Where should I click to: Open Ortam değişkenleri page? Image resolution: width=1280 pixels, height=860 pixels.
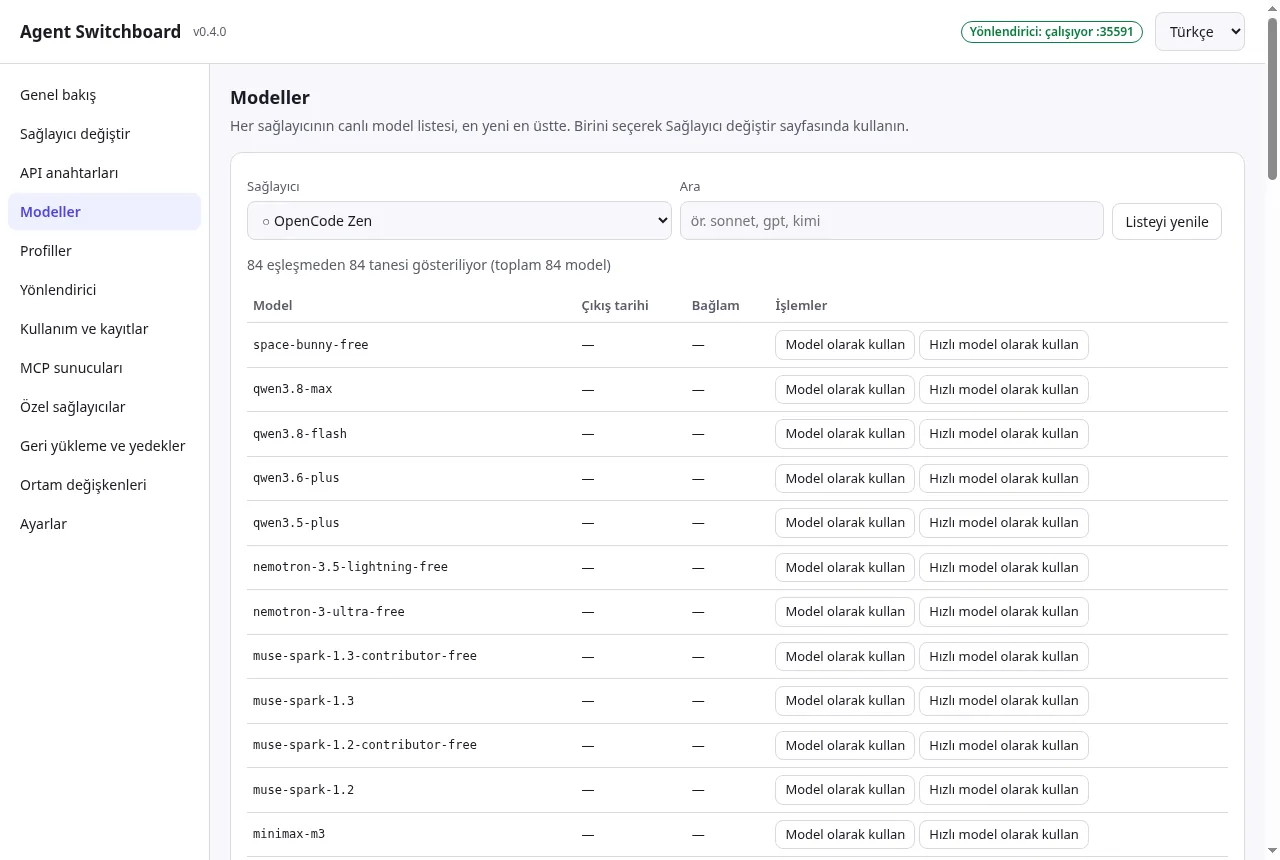pyautogui.click(x=104, y=485)
